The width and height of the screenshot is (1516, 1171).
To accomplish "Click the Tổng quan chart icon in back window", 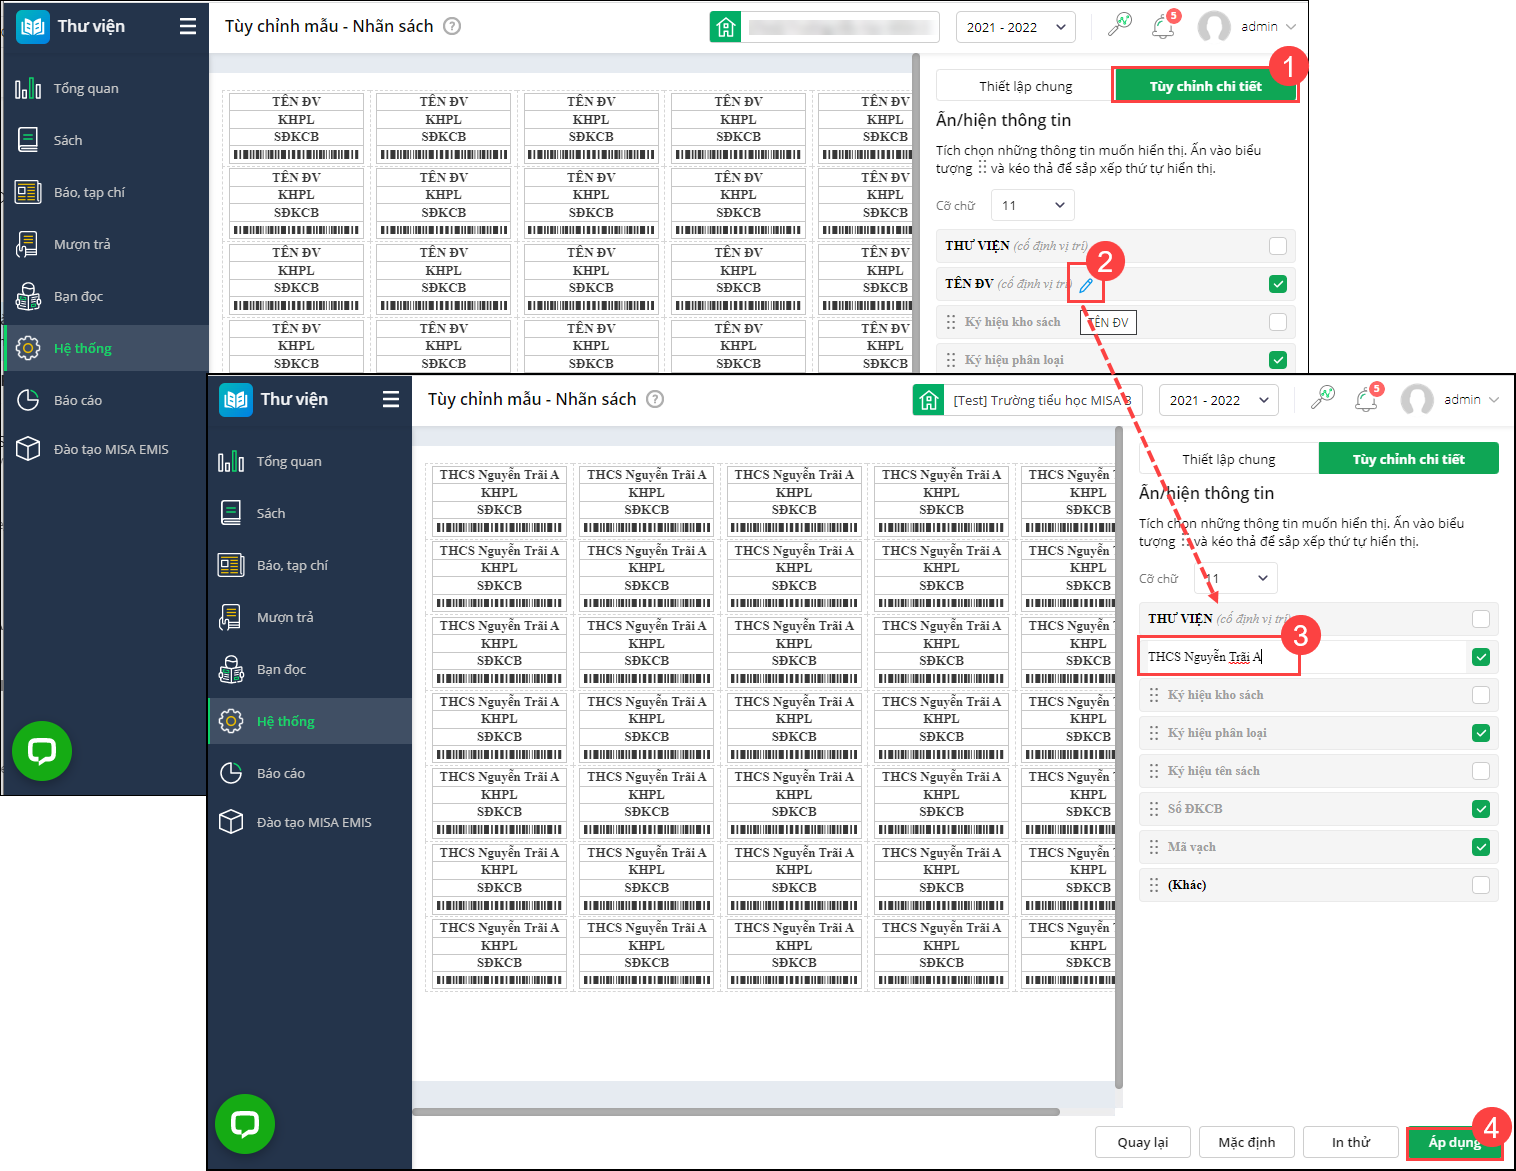I will coord(28,88).
